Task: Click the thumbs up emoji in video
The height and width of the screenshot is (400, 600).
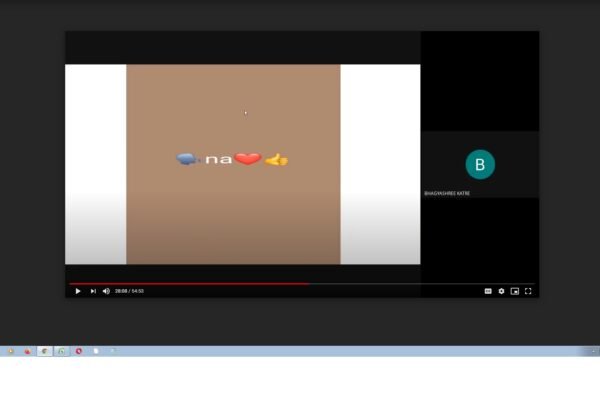Action: [x=276, y=160]
